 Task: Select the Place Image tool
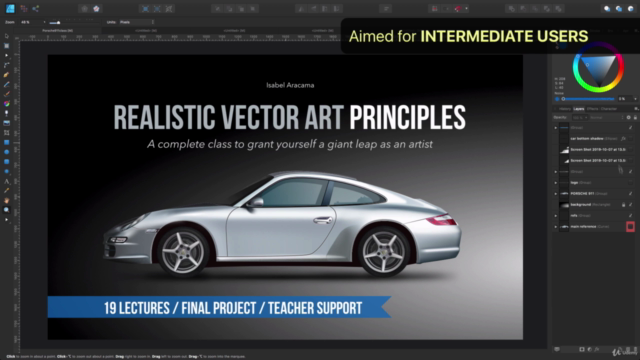(7, 123)
